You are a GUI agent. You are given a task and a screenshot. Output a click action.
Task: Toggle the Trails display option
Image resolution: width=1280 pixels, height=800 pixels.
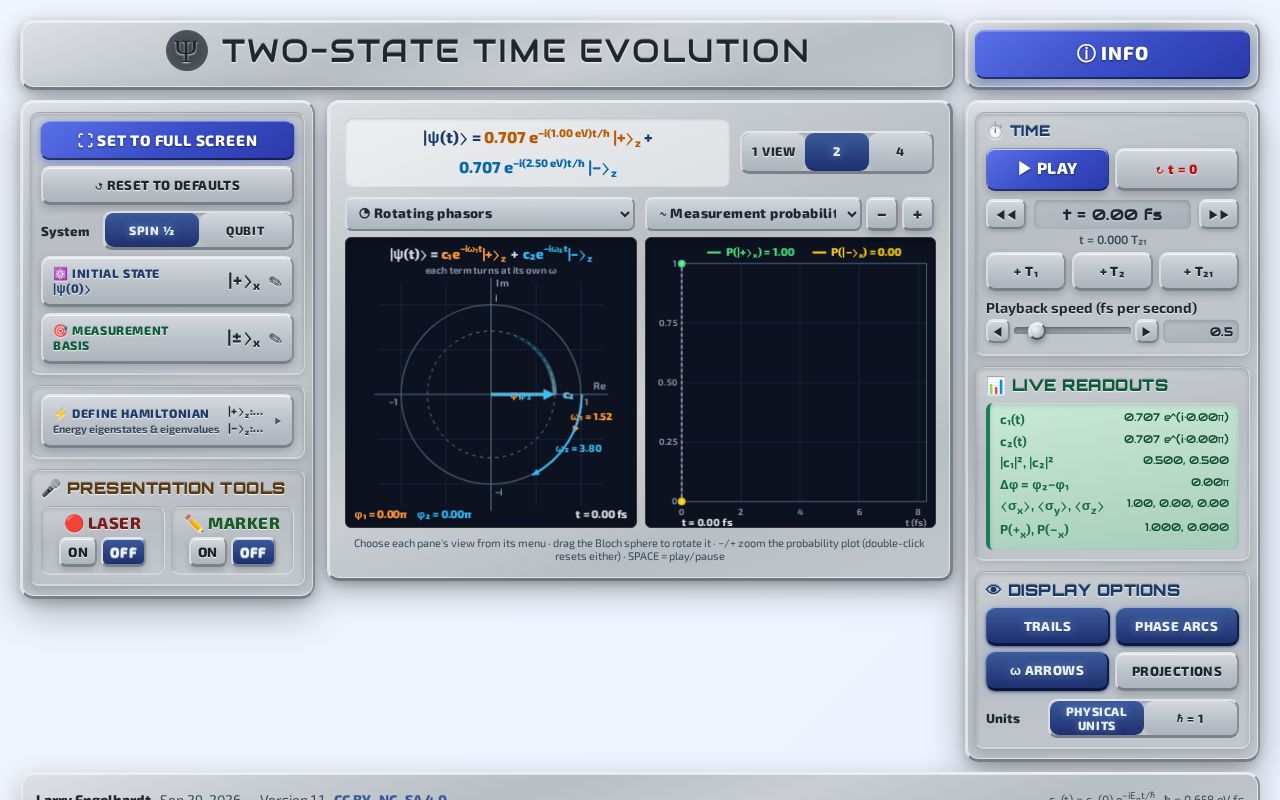point(1047,626)
